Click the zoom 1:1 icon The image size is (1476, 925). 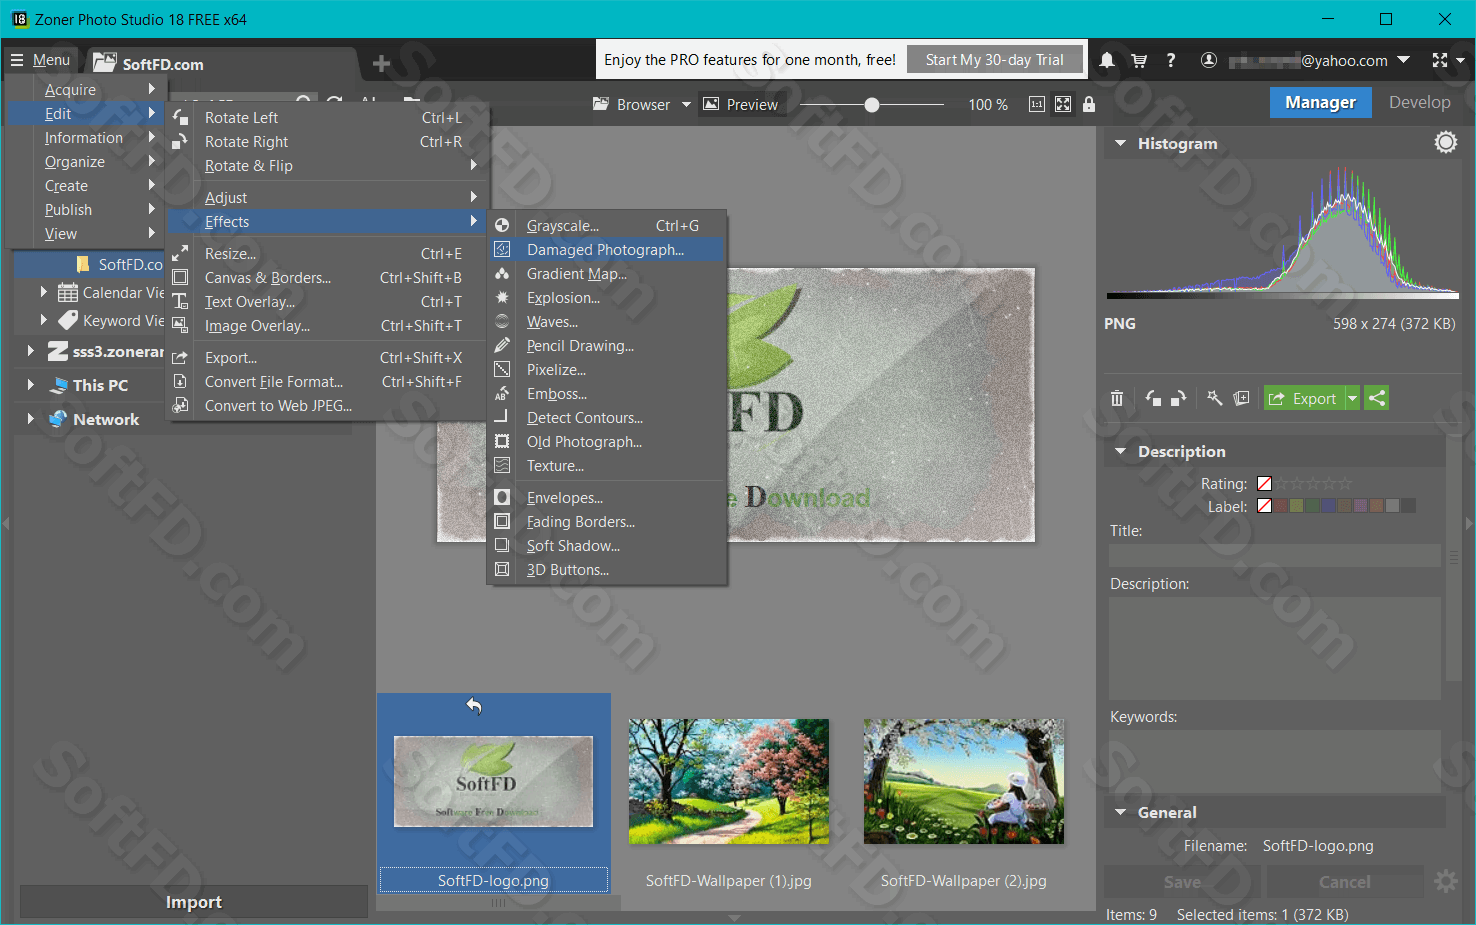(x=1037, y=104)
